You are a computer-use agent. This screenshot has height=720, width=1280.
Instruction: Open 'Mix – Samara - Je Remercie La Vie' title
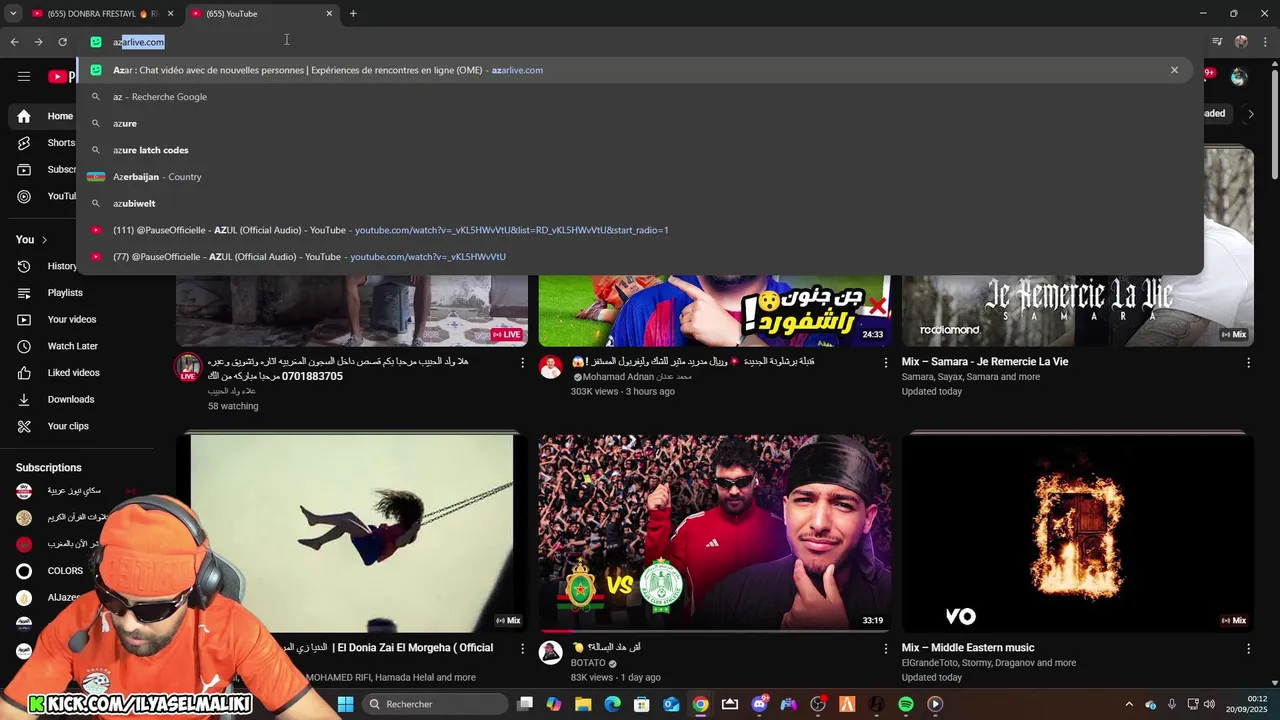[985, 362]
